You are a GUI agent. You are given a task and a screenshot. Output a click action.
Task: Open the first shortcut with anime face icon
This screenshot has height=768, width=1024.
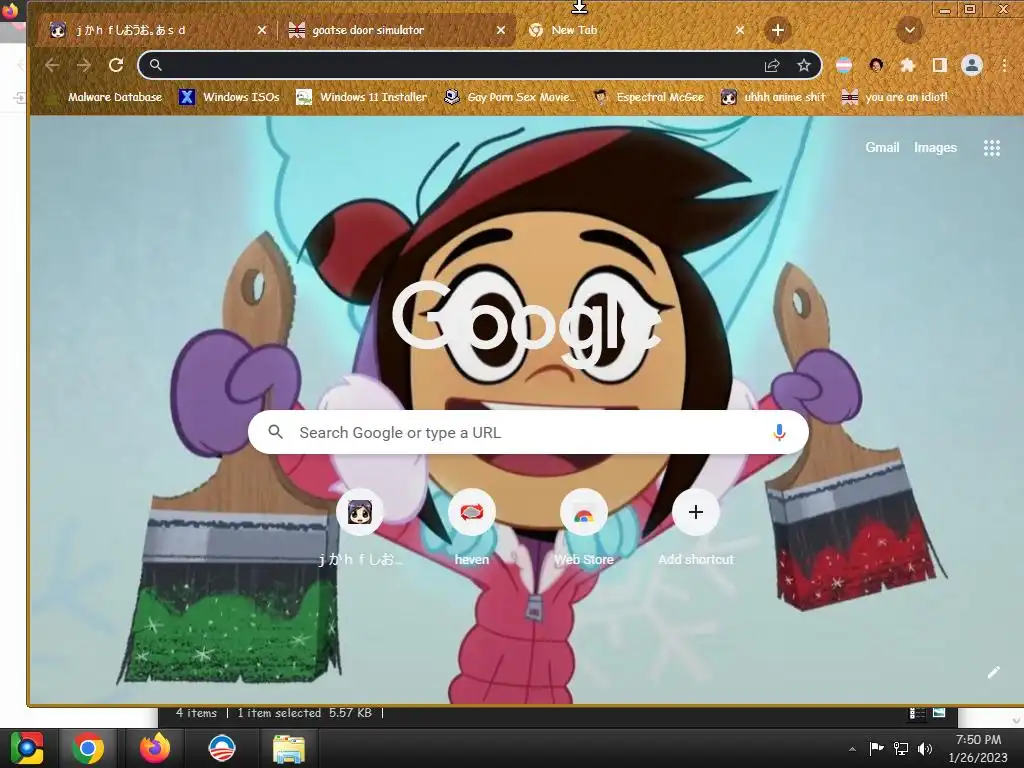360,527
